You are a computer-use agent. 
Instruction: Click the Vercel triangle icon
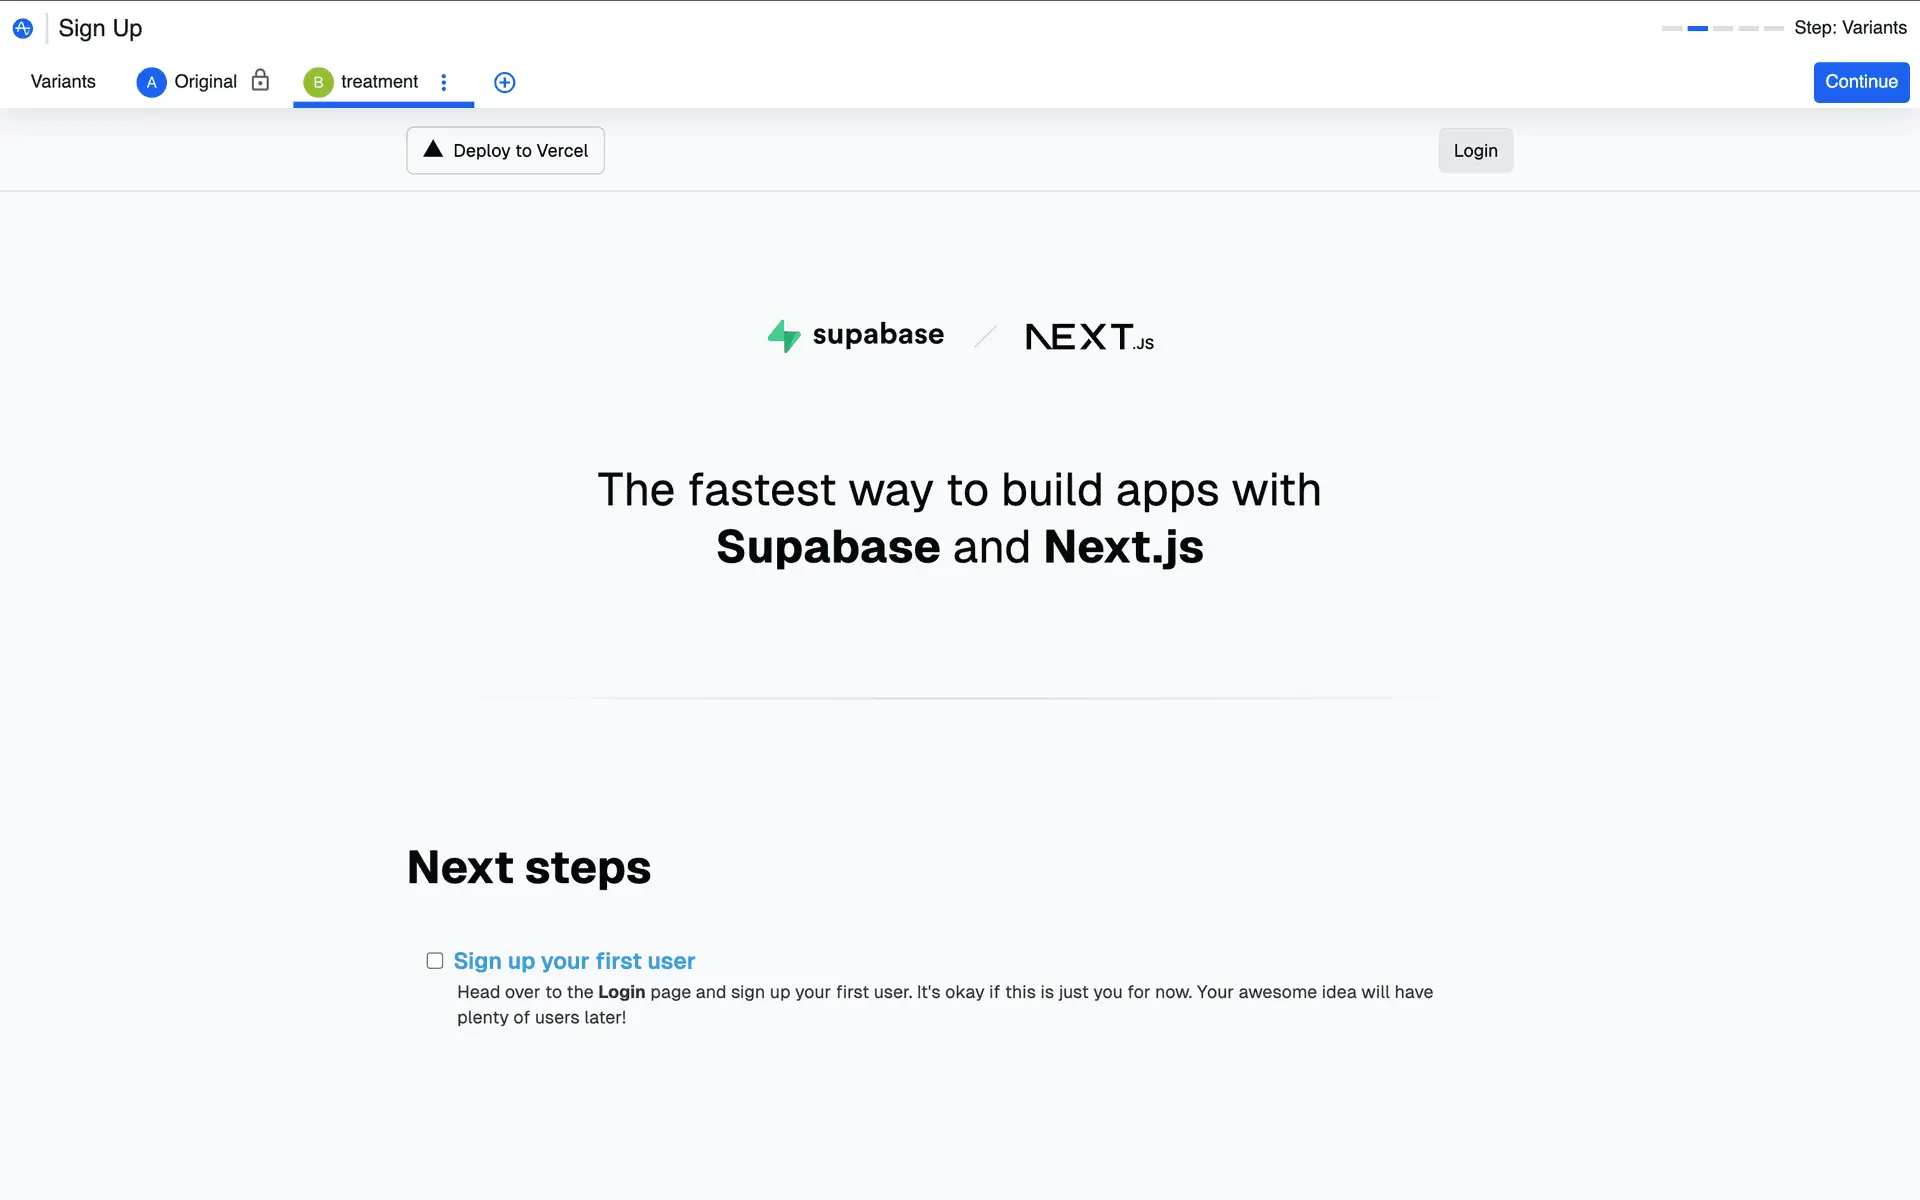[433, 149]
